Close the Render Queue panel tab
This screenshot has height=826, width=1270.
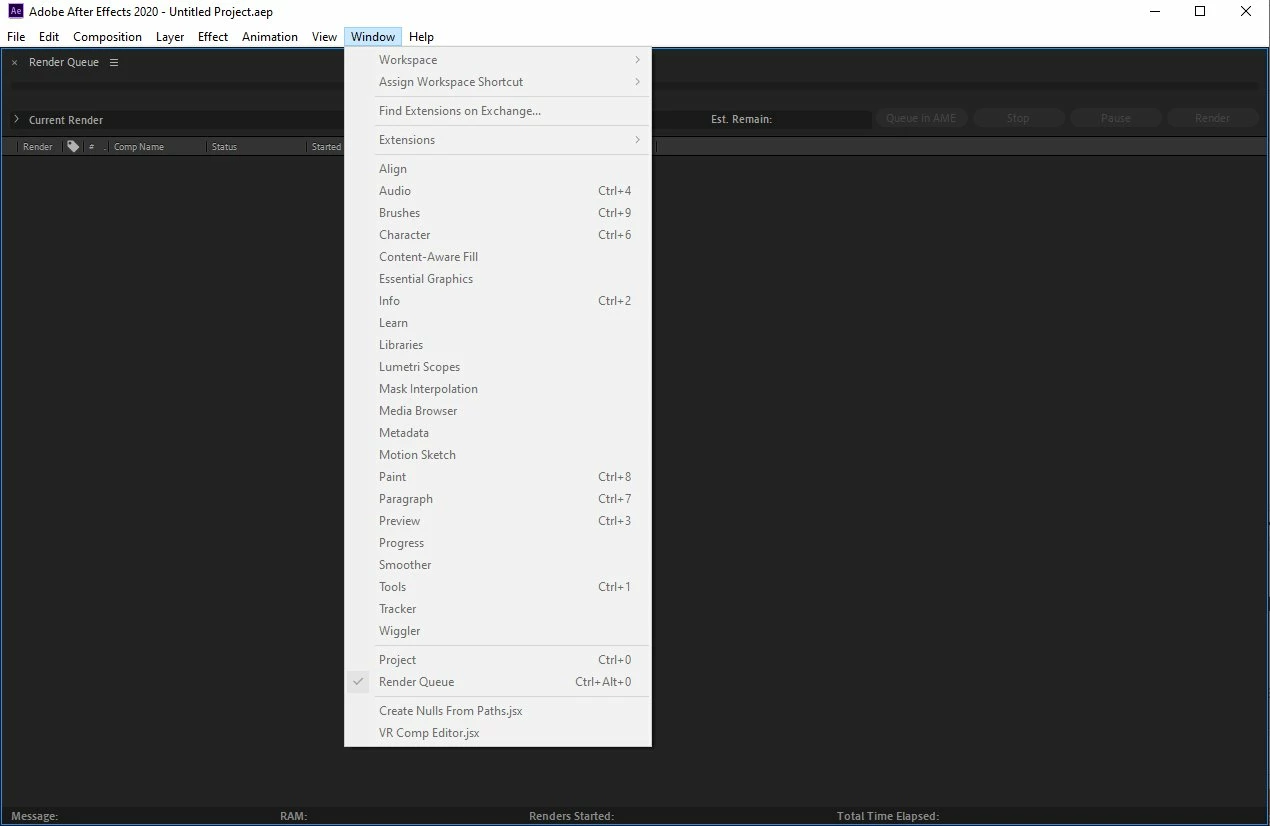click(x=14, y=63)
